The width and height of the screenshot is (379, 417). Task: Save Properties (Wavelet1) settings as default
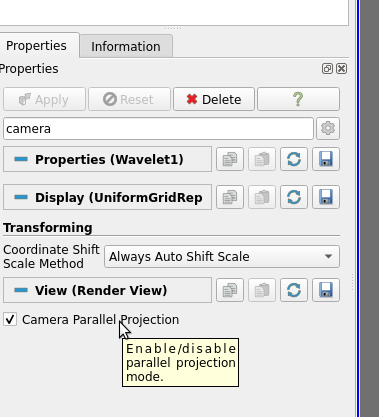[x=326, y=159]
